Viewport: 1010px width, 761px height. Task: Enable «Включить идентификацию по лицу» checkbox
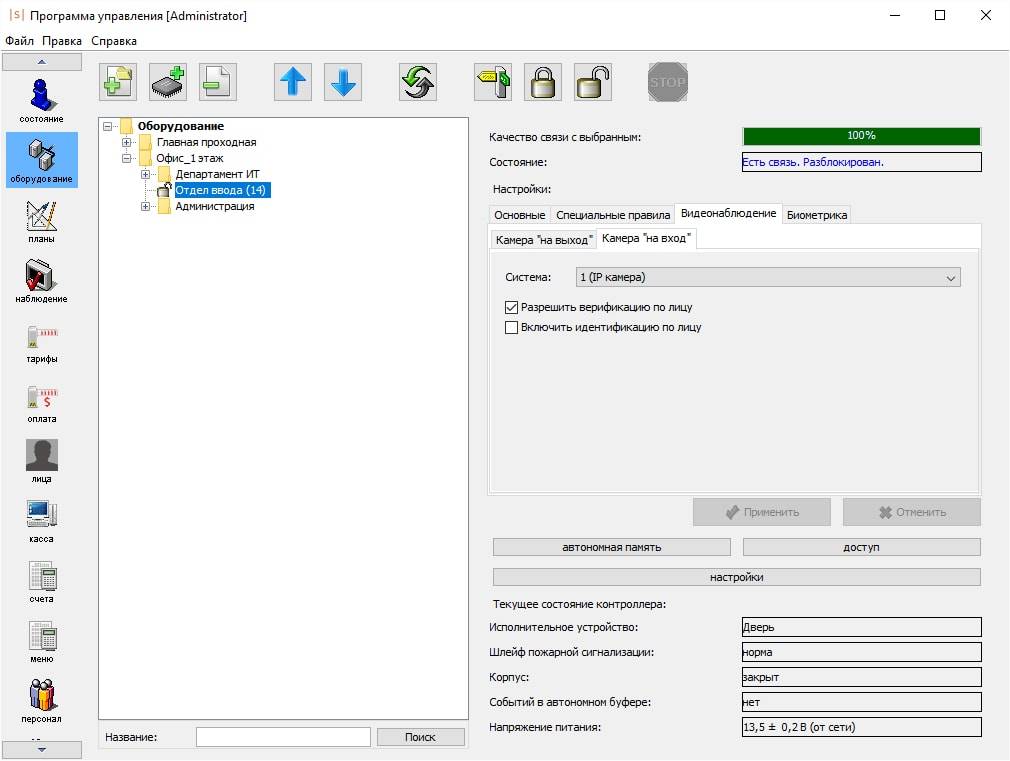[512, 327]
